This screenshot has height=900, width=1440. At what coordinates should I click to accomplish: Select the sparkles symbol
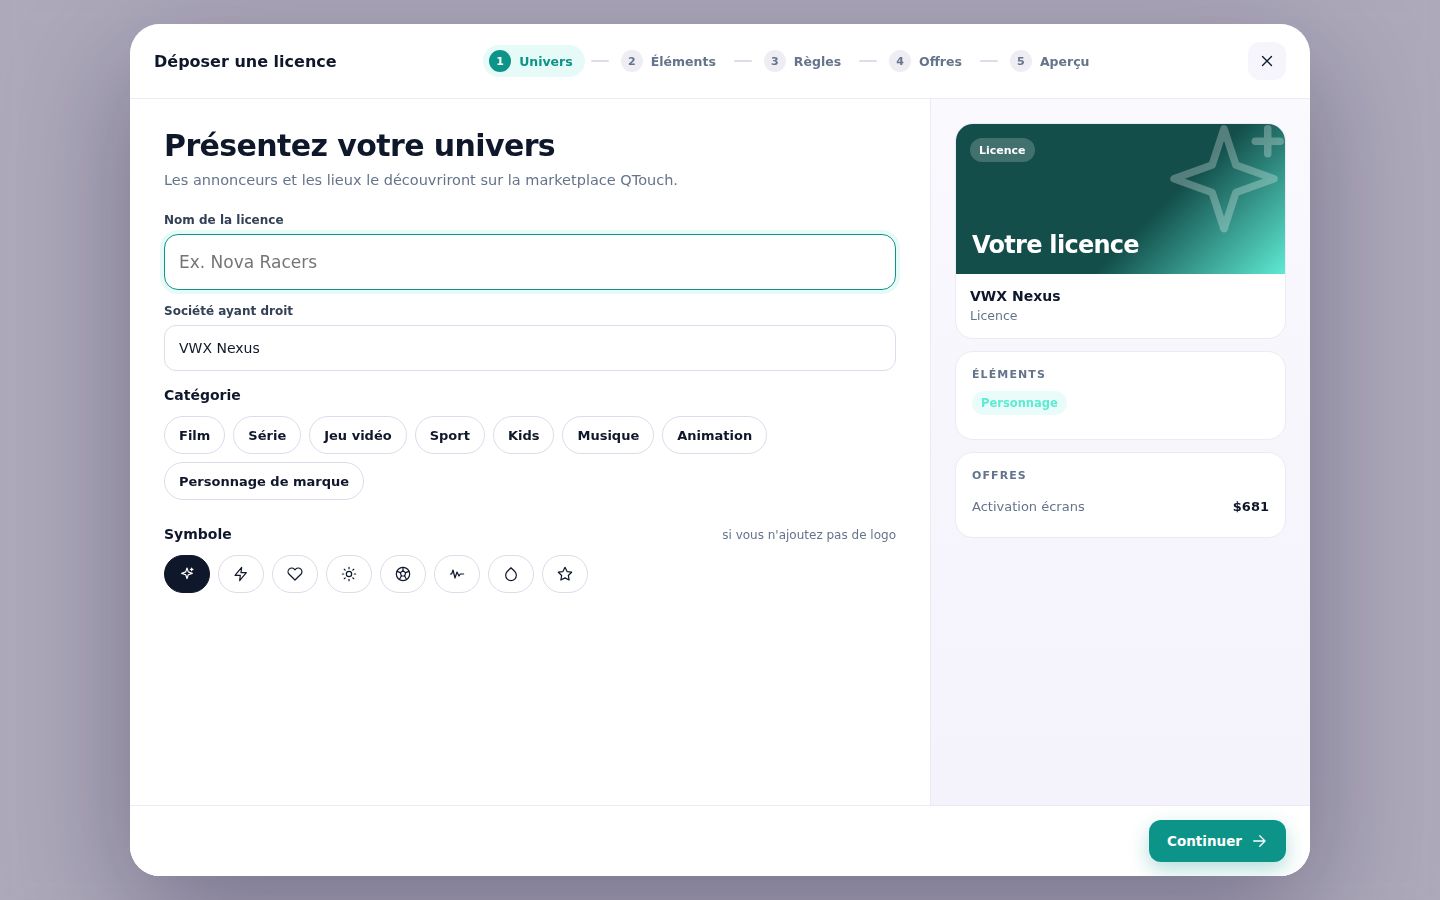pyautogui.click(x=187, y=574)
